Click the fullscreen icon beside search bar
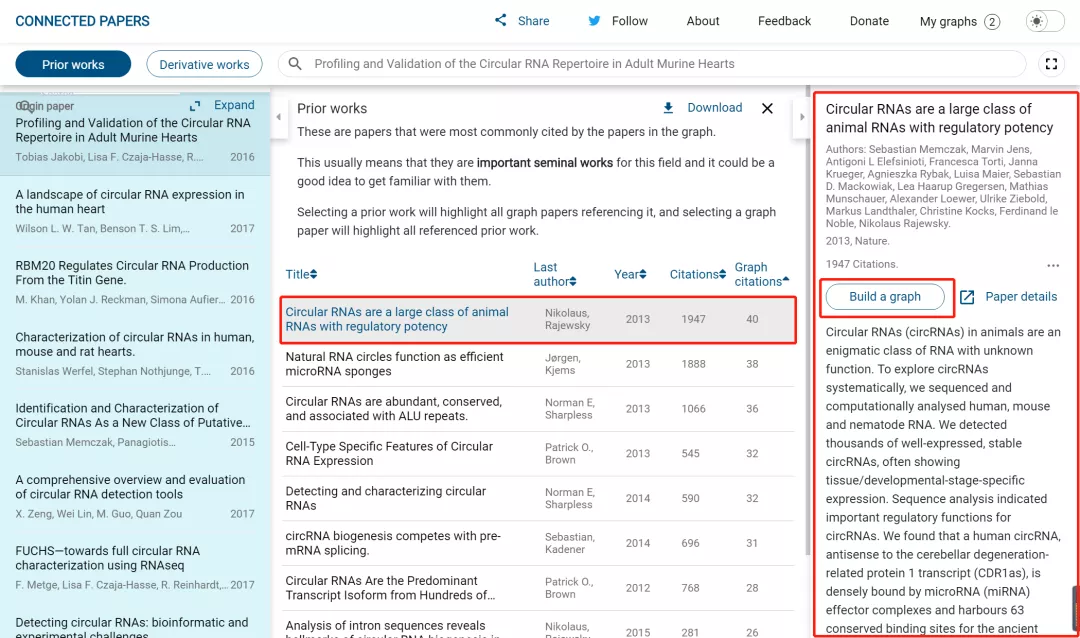The width and height of the screenshot is (1080, 638). click(x=1051, y=64)
